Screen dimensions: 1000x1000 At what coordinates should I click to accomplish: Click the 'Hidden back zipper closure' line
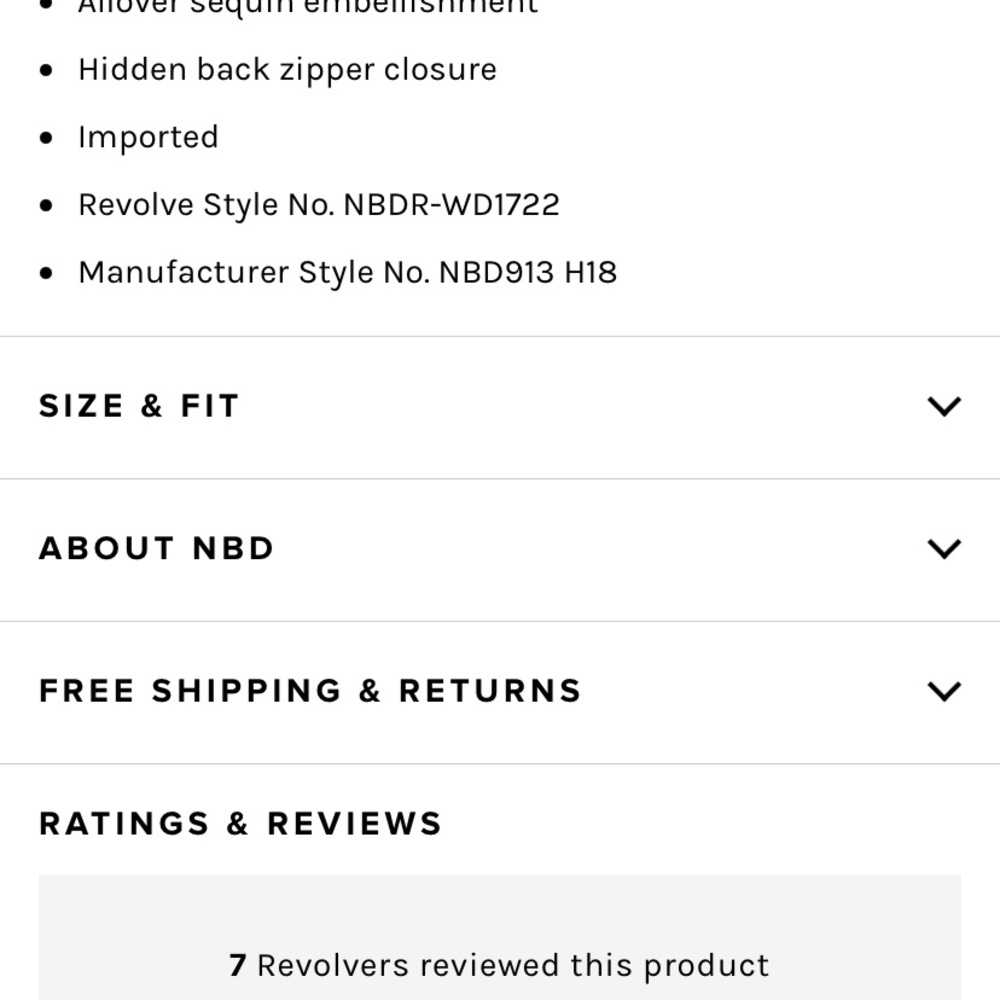click(x=287, y=70)
